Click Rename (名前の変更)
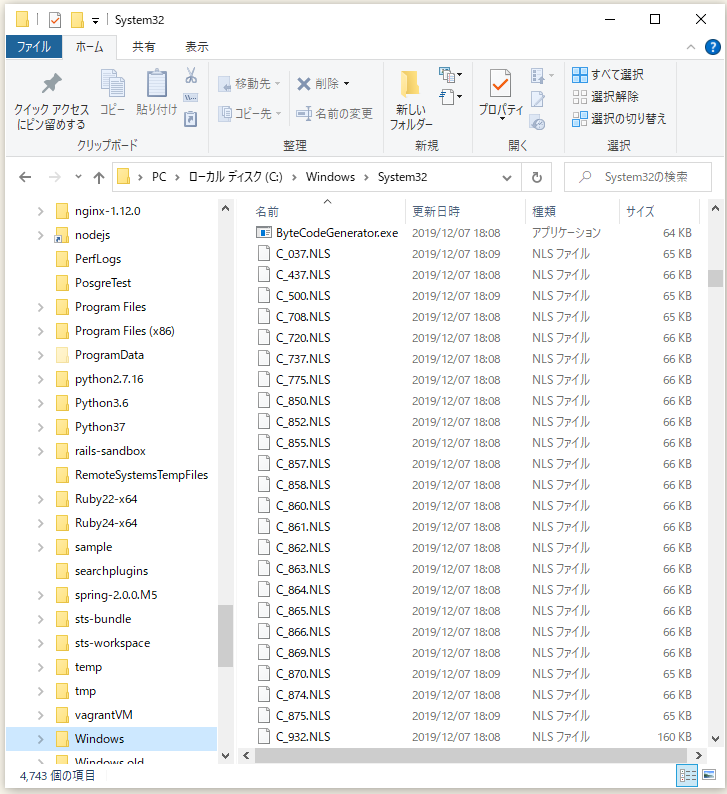 (334, 113)
